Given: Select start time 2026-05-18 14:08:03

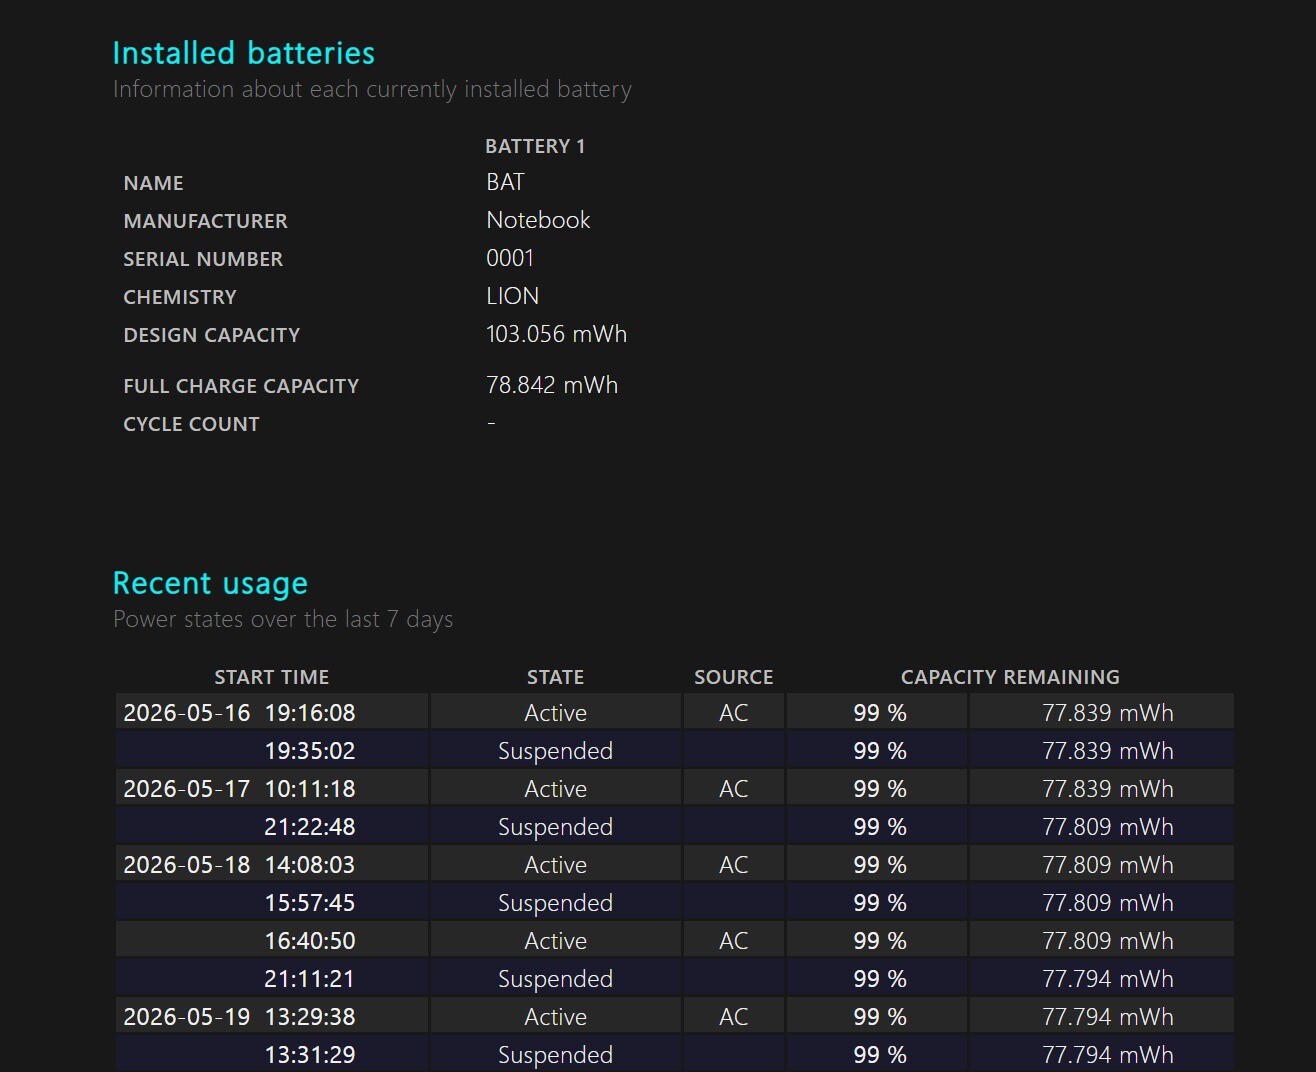Looking at the screenshot, I should [x=272, y=863].
